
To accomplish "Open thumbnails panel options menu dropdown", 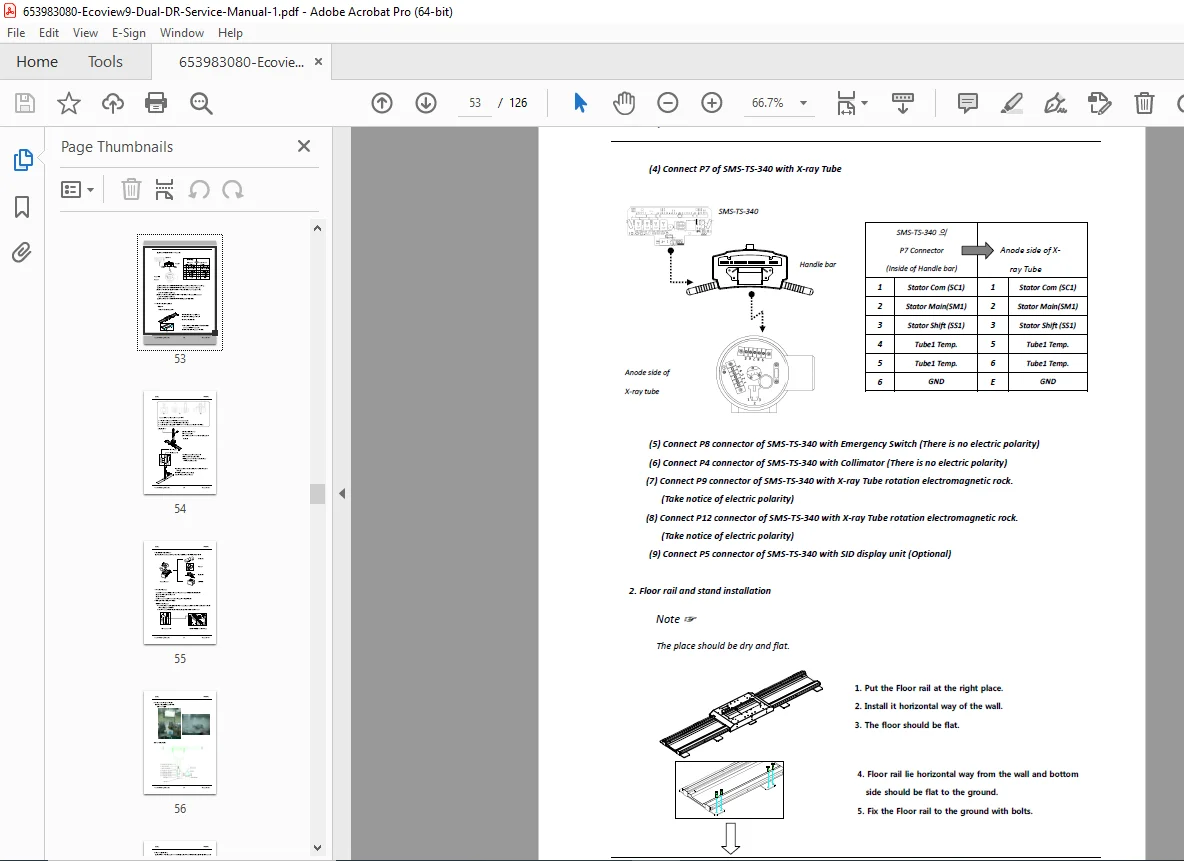I will tap(77, 190).
